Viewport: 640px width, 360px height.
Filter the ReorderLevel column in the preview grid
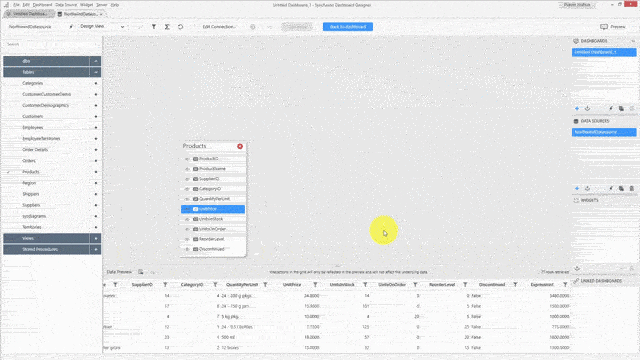465,284
